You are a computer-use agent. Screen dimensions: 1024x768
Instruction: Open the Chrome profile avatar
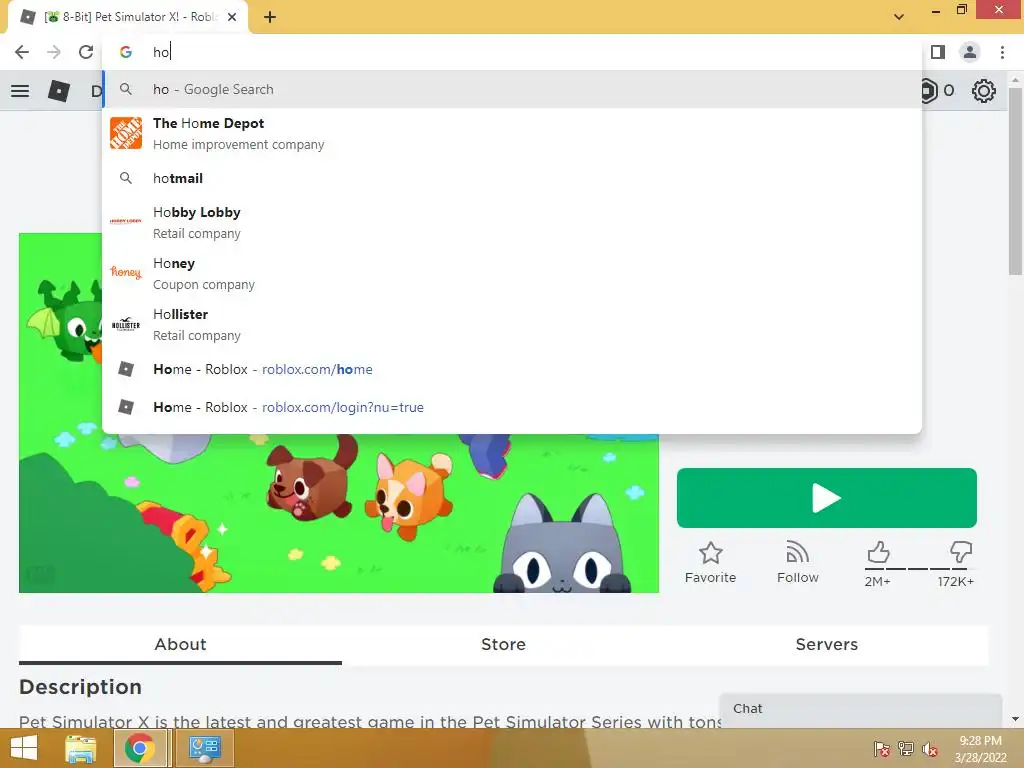coord(970,52)
